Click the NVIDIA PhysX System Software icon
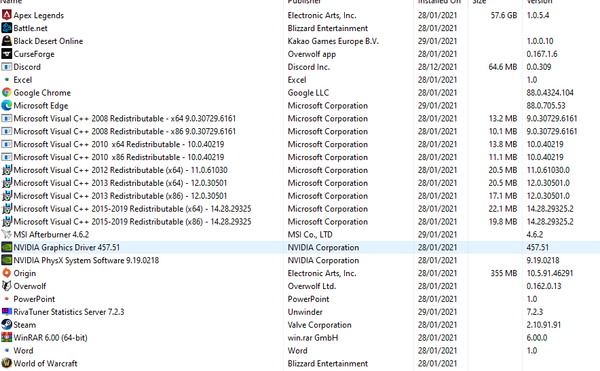This screenshot has width=600, height=371. pos(7,260)
